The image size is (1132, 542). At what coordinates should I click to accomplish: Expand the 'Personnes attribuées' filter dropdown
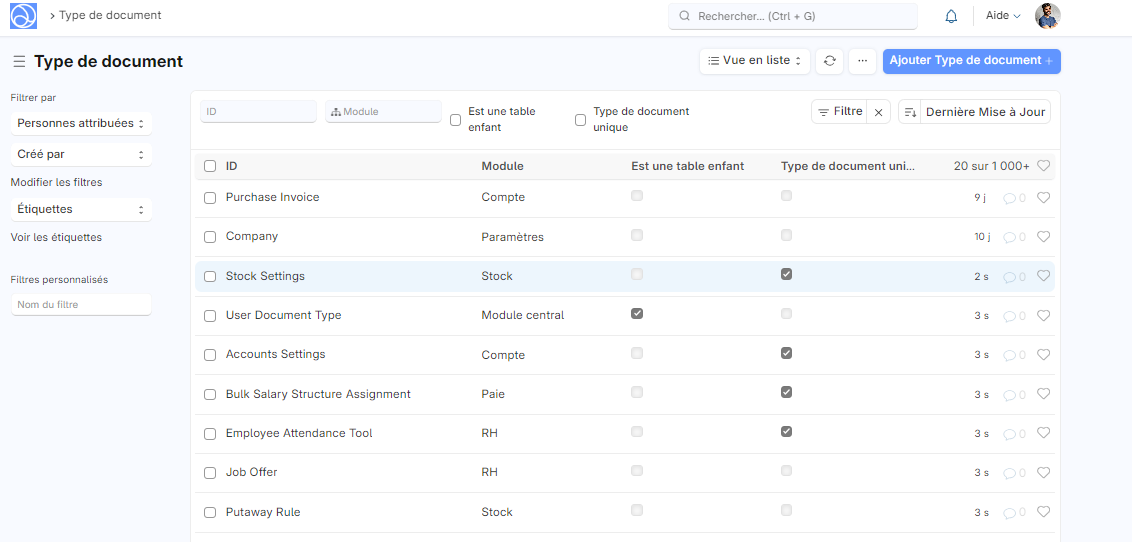pyautogui.click(x=81, y=124)
